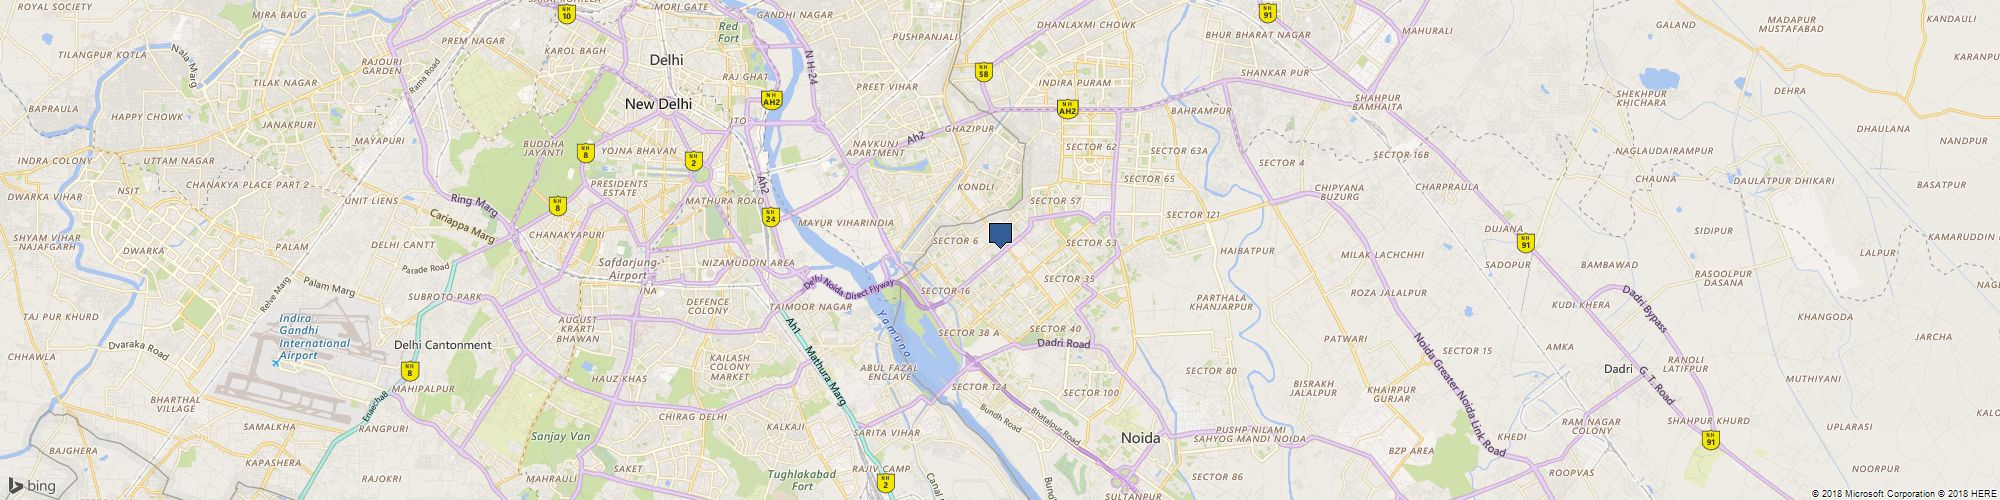Select the Dadri town label
The width and height of the screenshot is (2000, 500).
pos(1618,369)
